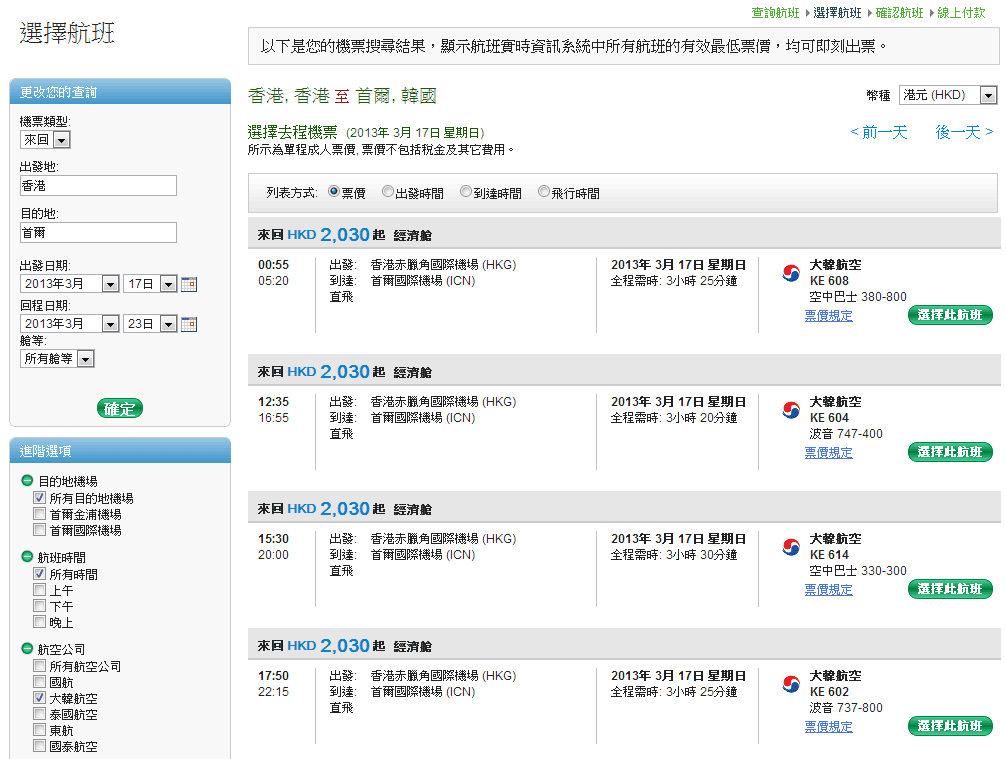Collapse the 航班時間 filter section

[27, 557]
